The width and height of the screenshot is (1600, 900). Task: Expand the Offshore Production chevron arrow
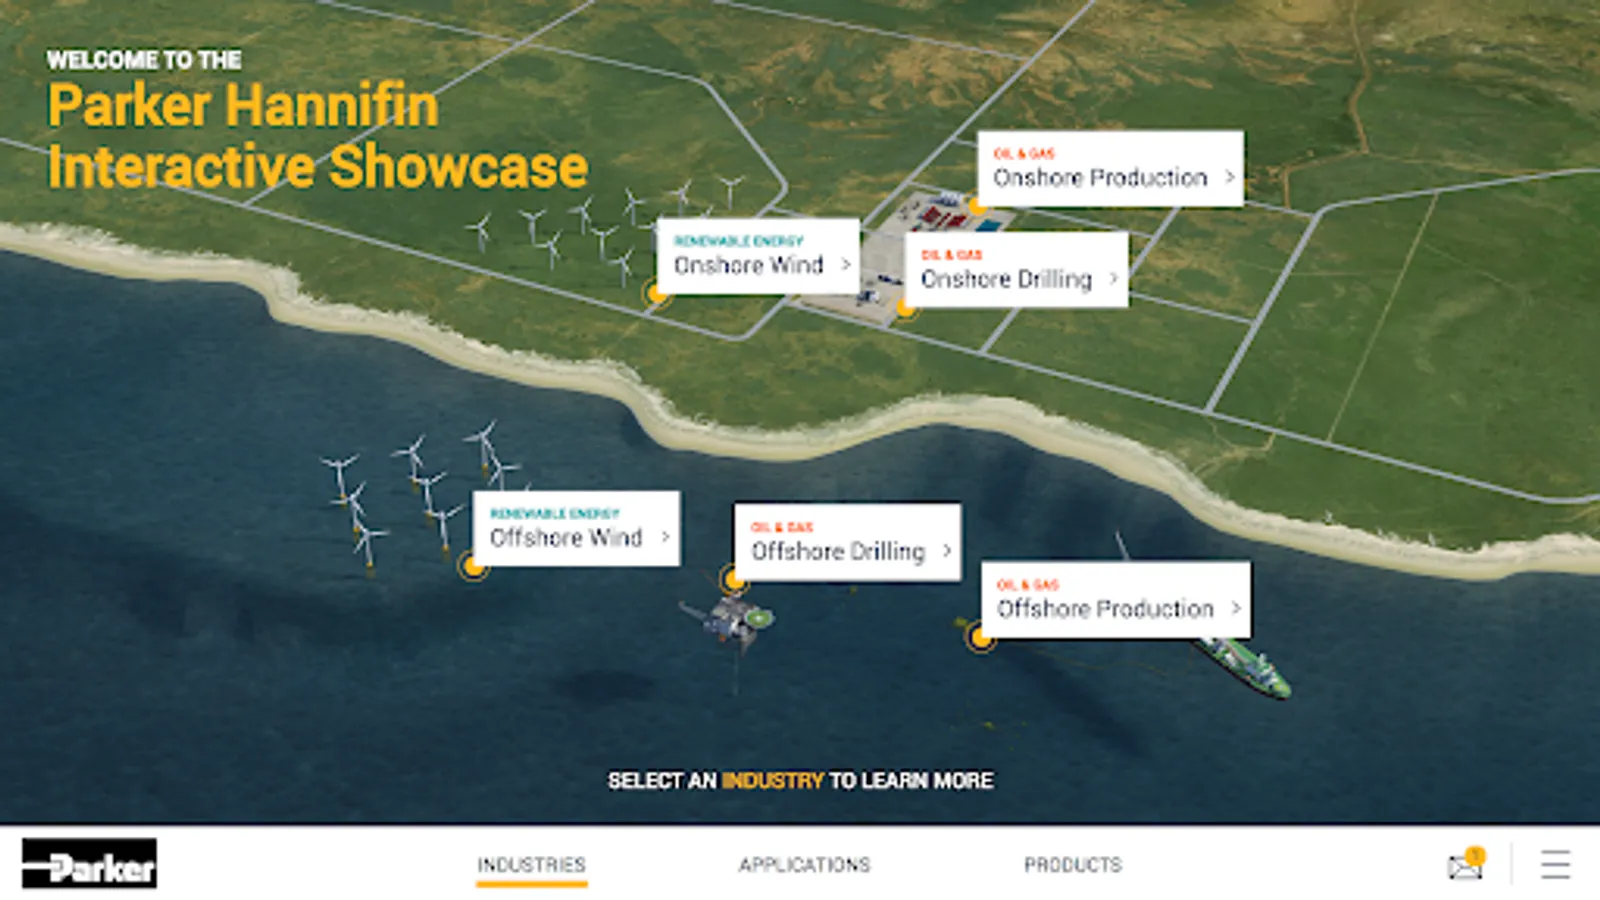click(x=1235, y=608)
